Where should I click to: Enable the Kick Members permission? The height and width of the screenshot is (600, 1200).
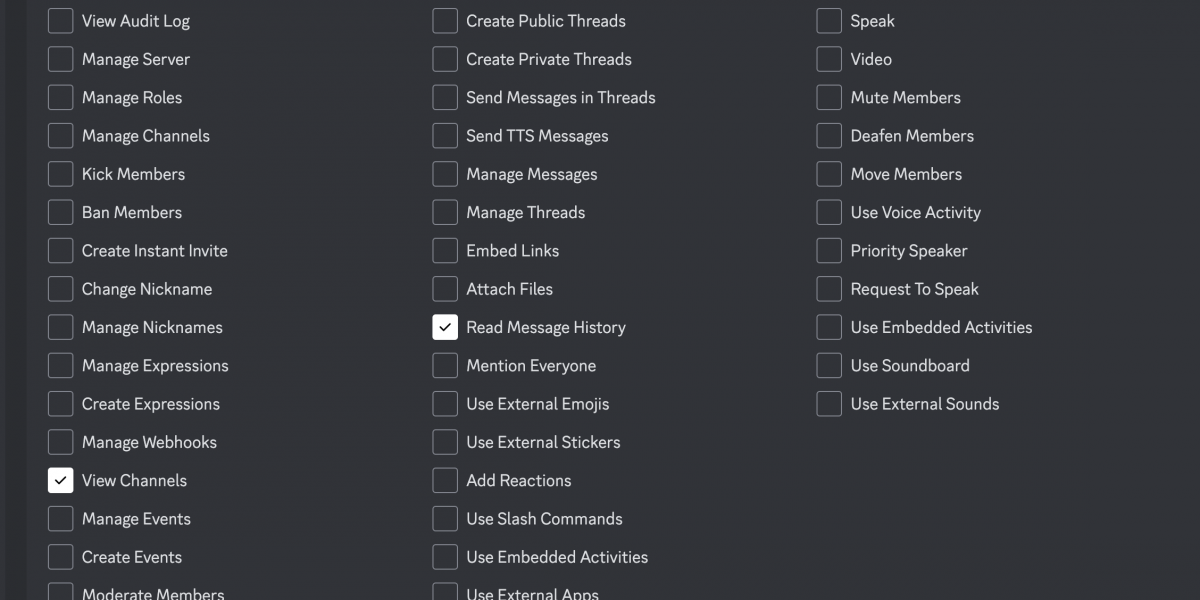point(61,174)
